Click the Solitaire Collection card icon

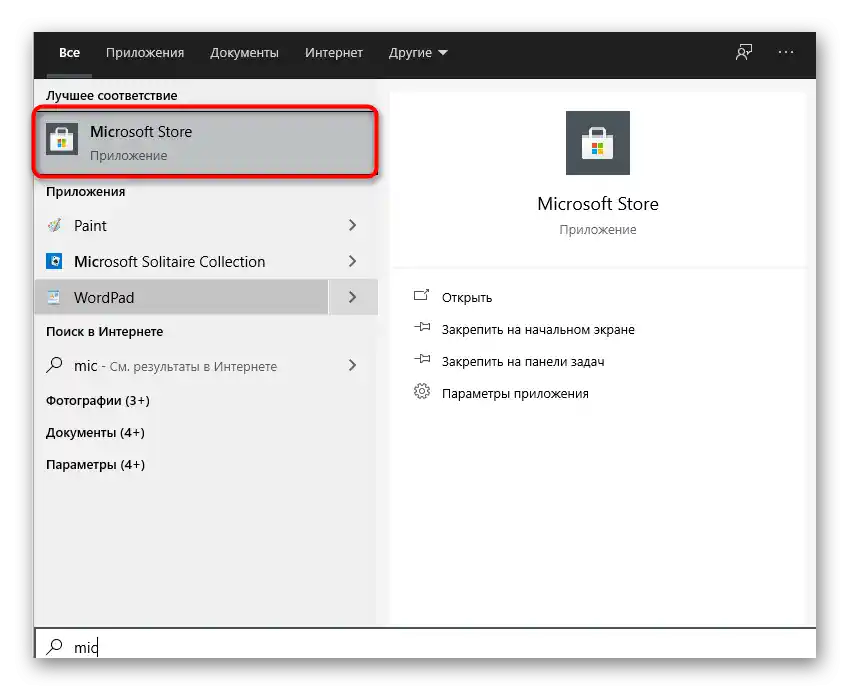click(x=54, y=261)
